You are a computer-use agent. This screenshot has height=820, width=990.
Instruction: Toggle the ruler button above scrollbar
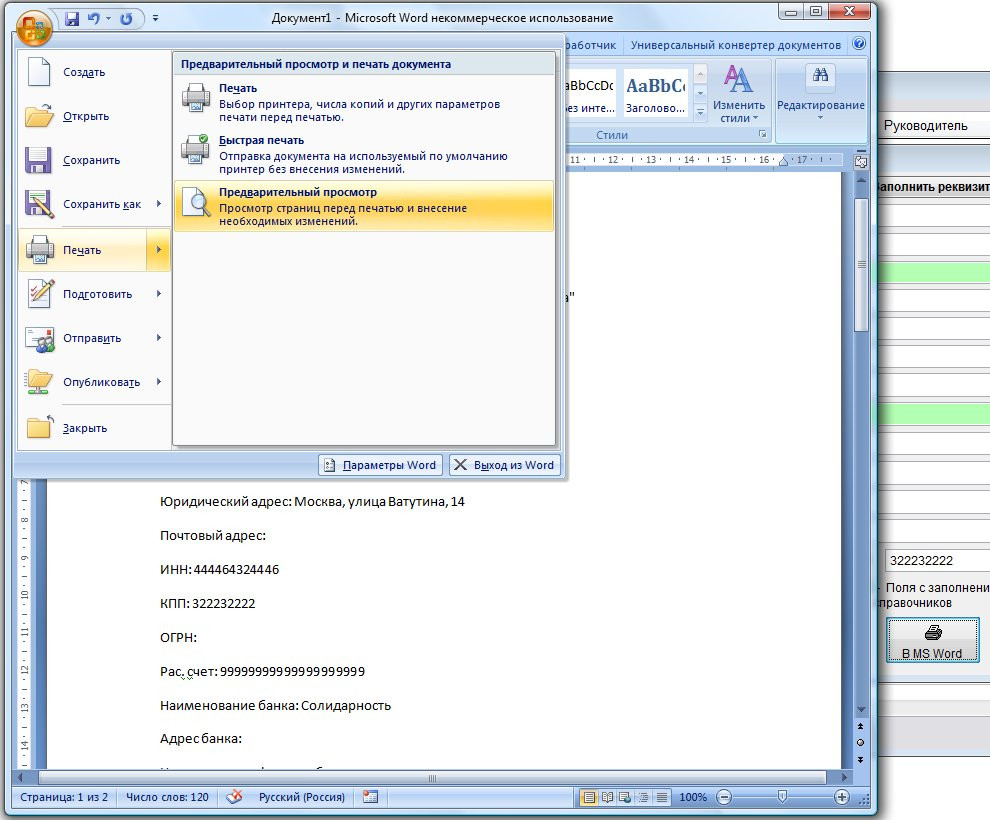[861, 162]
